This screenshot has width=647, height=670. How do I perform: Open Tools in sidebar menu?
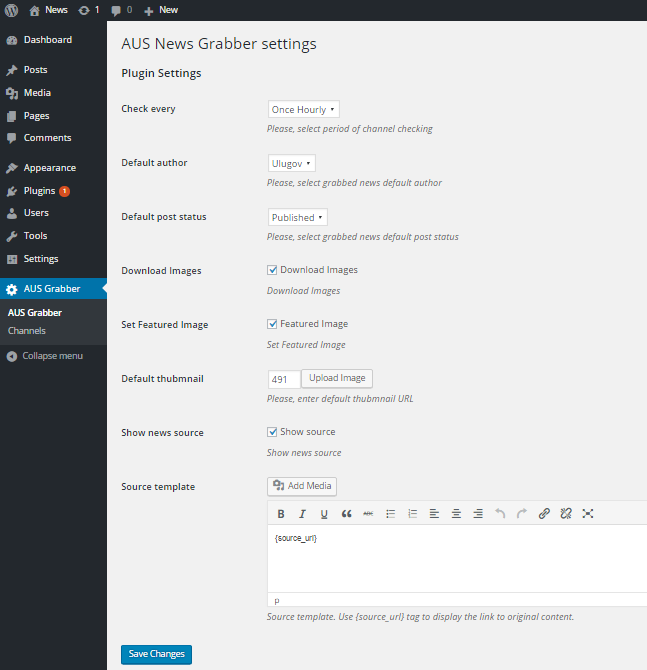[53, 236]
